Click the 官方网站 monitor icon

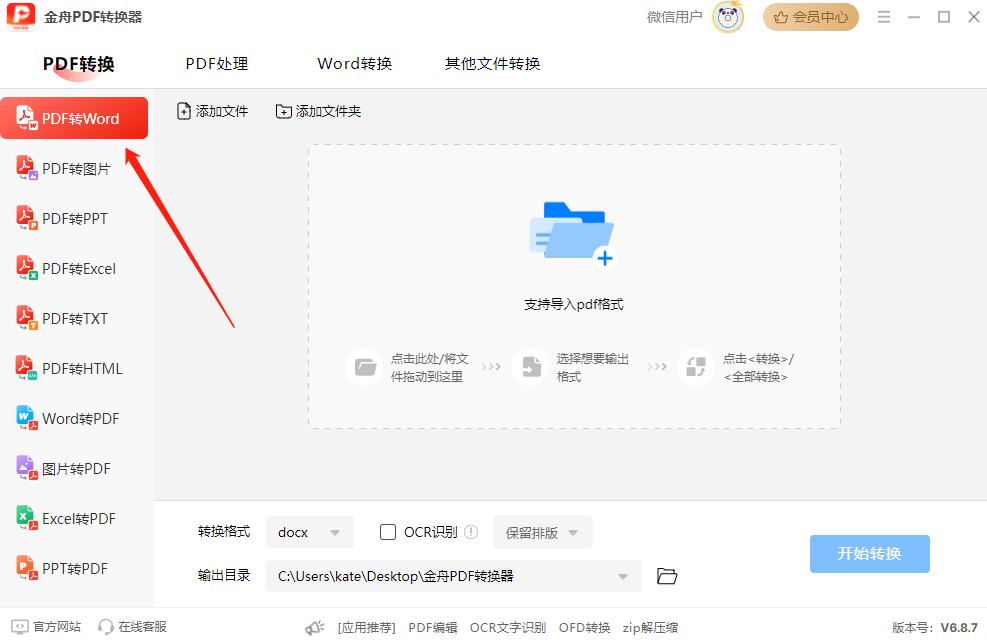pos(20,627)
